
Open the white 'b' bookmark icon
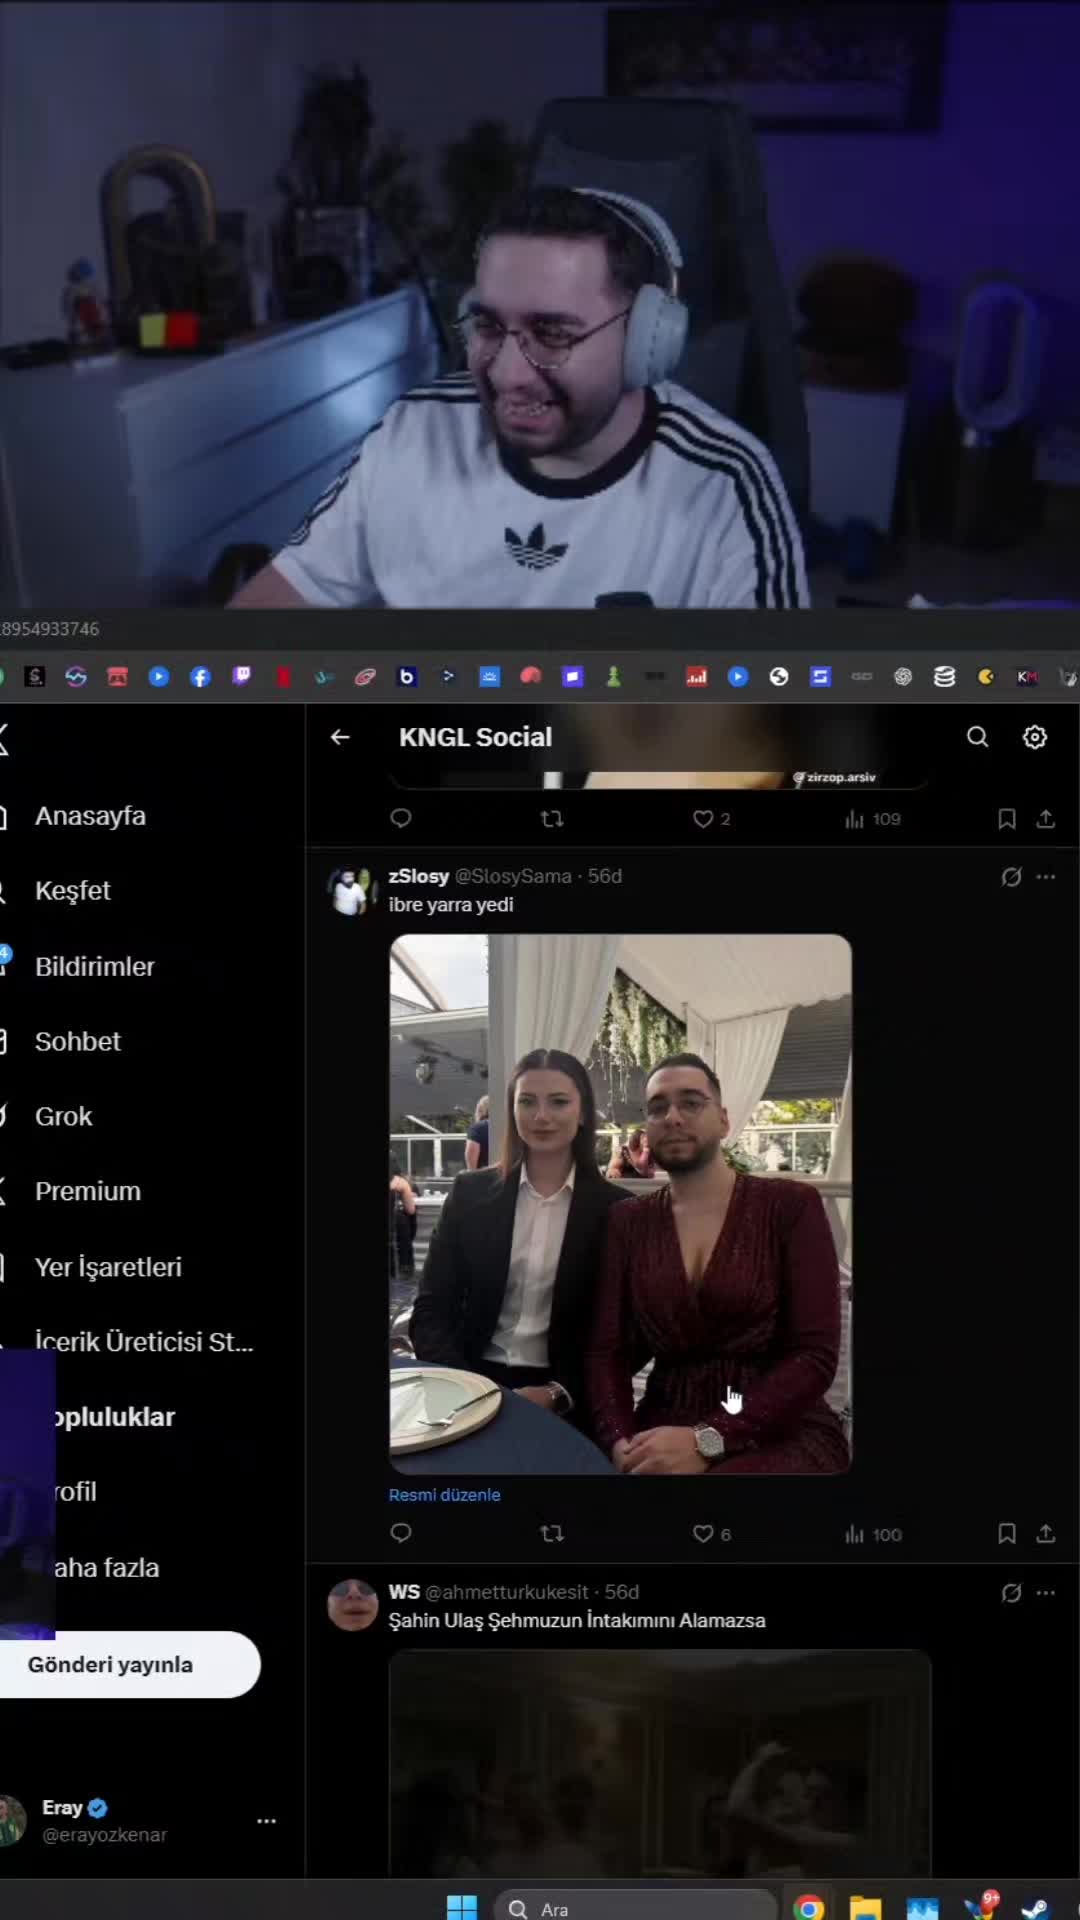[x=407, y=677]
